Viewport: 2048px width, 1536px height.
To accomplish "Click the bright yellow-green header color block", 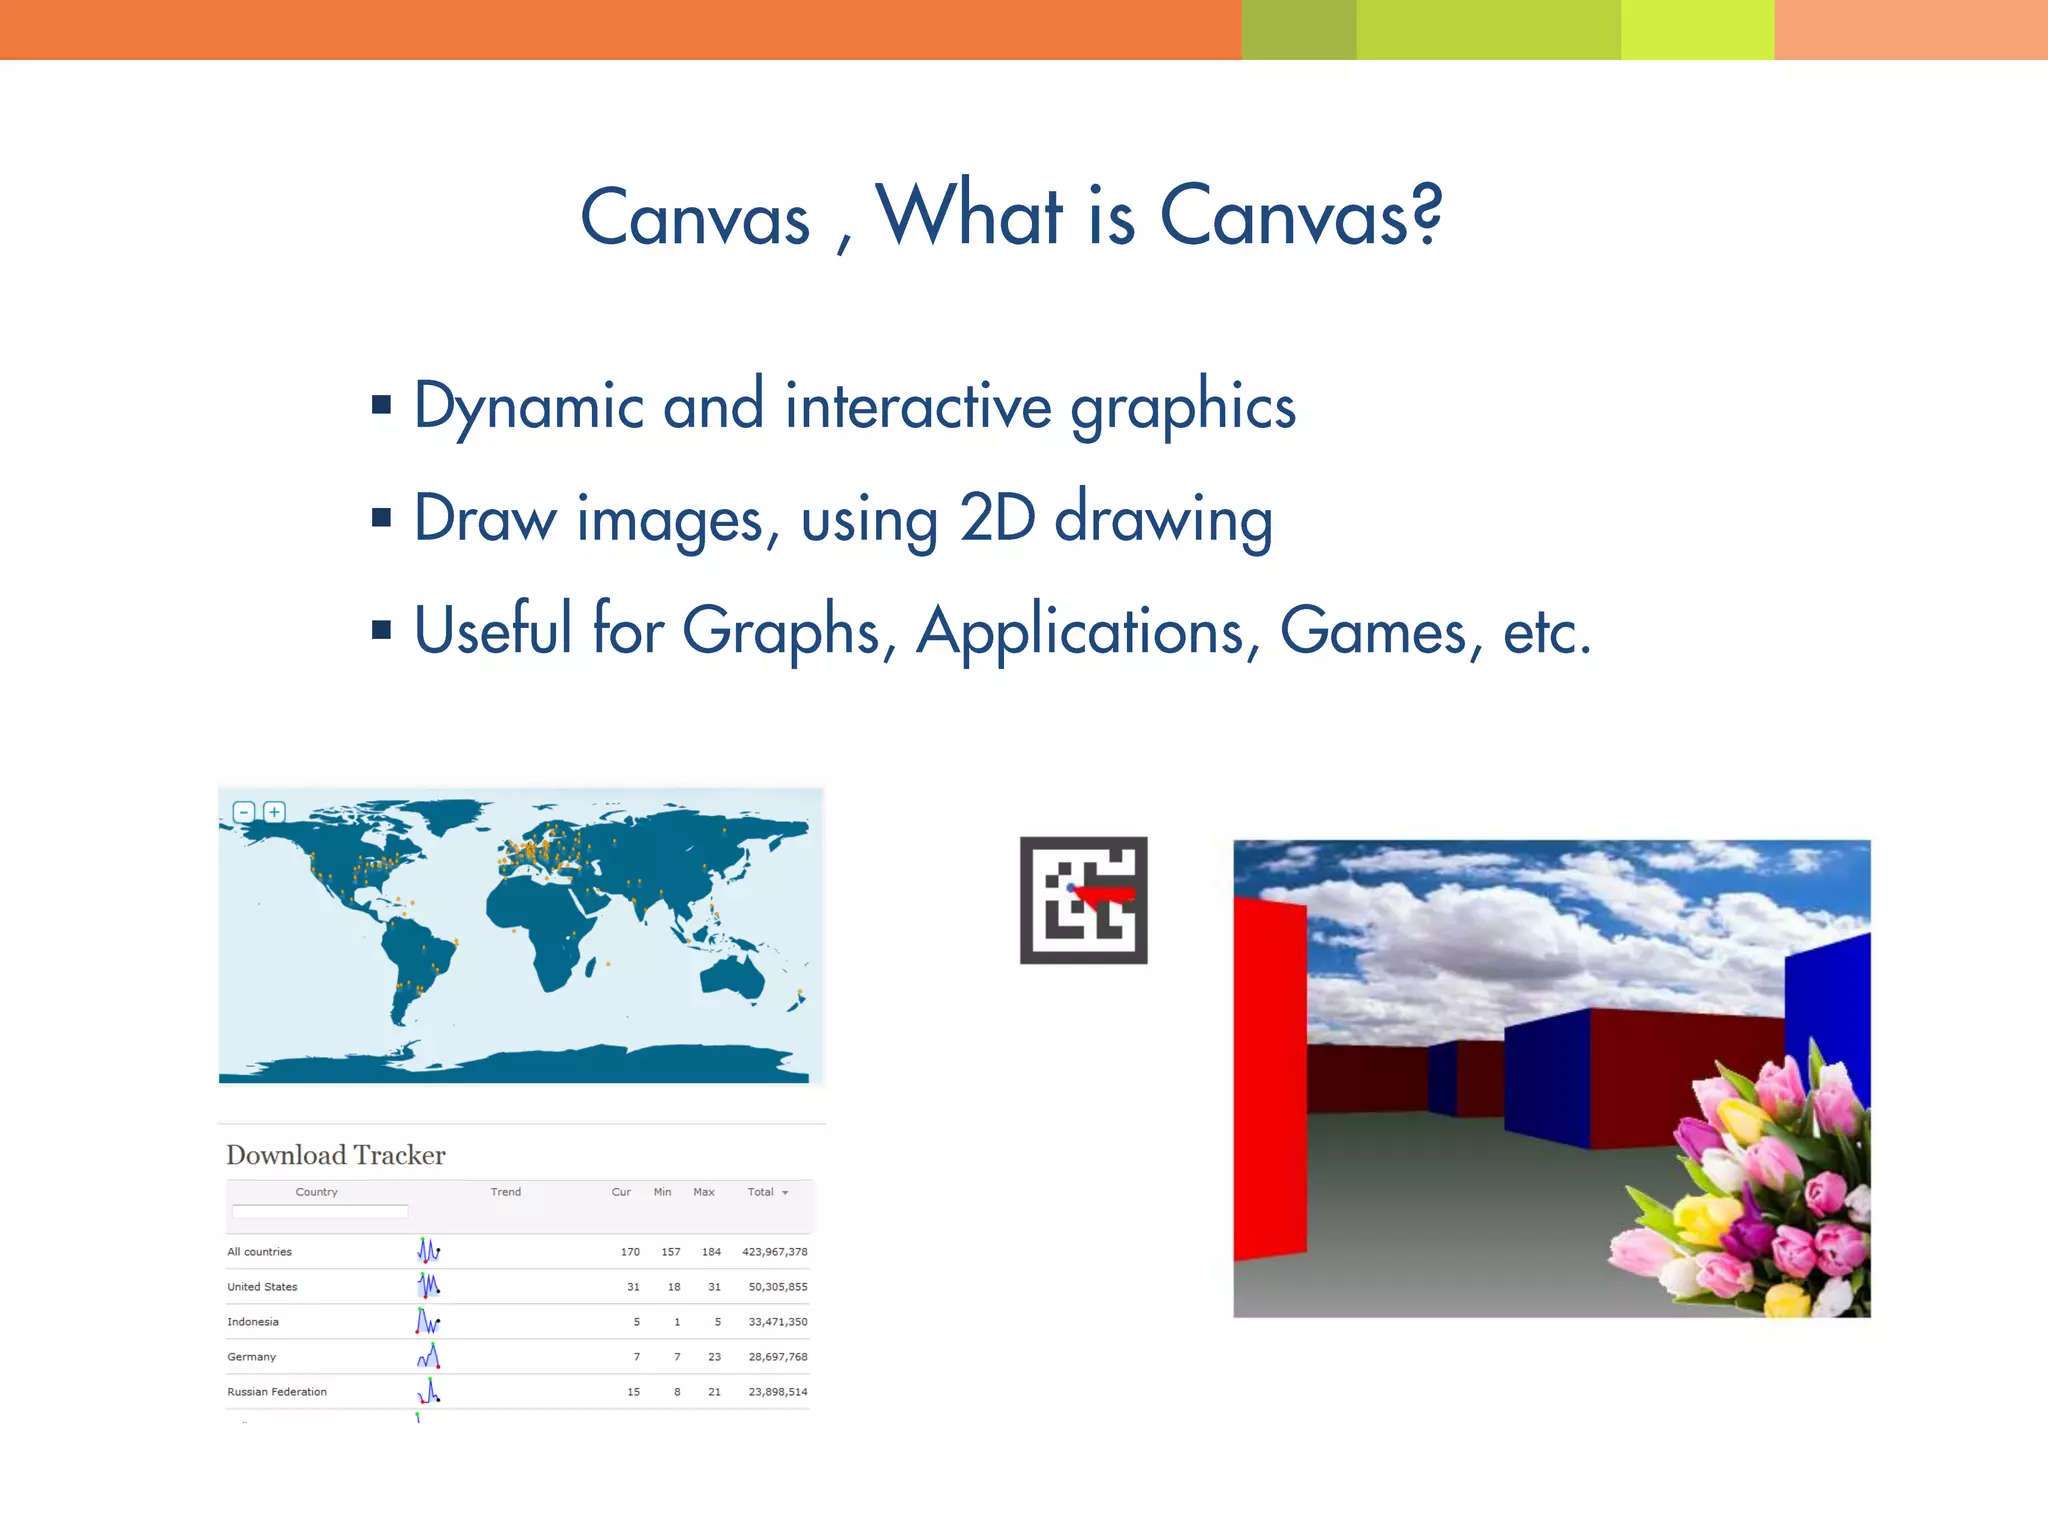I will 1697,29.
